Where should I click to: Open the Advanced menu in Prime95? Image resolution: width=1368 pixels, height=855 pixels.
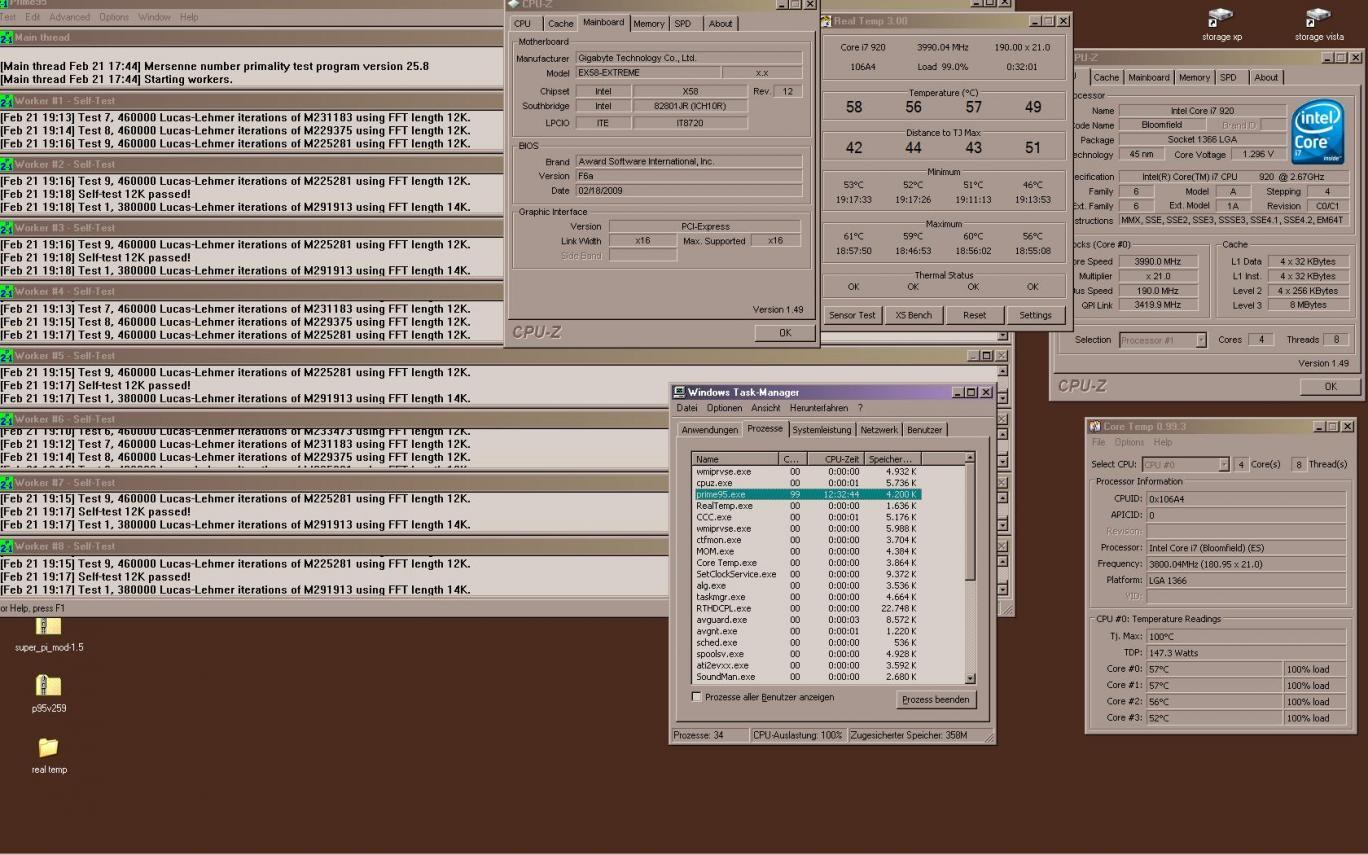(69, 17)
